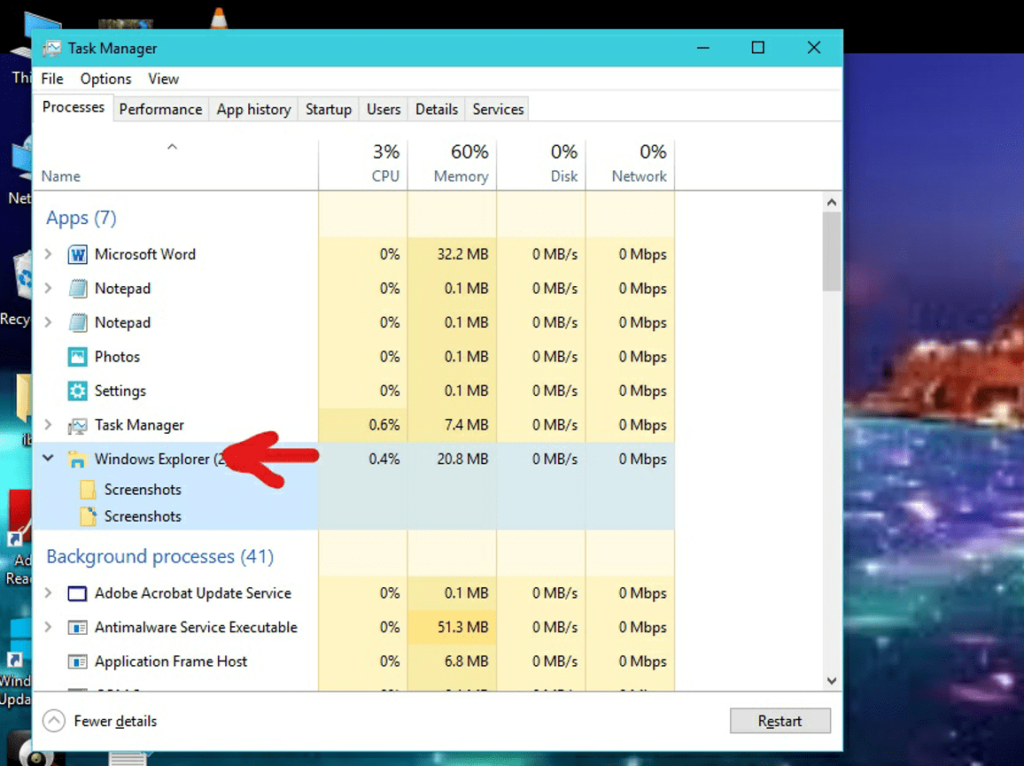Click the Application Frame Host entry
Image resolution: width=1024 pixels, height=766 pixels.
[x=168, y=661]
